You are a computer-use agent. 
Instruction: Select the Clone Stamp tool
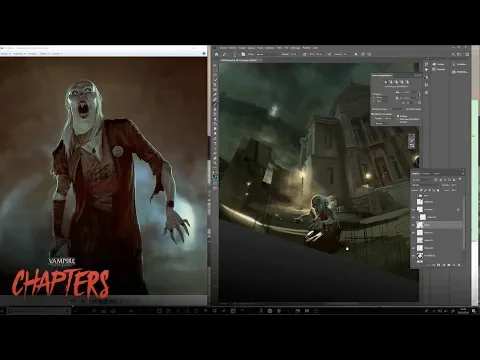pos(215,109)
